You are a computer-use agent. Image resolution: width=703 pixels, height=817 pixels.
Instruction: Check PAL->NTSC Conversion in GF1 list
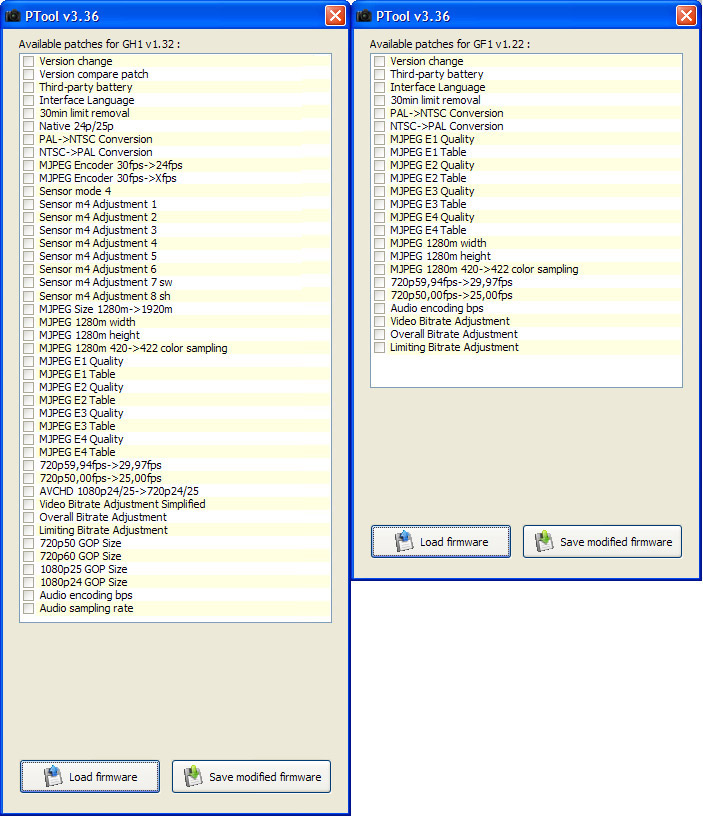380,114
